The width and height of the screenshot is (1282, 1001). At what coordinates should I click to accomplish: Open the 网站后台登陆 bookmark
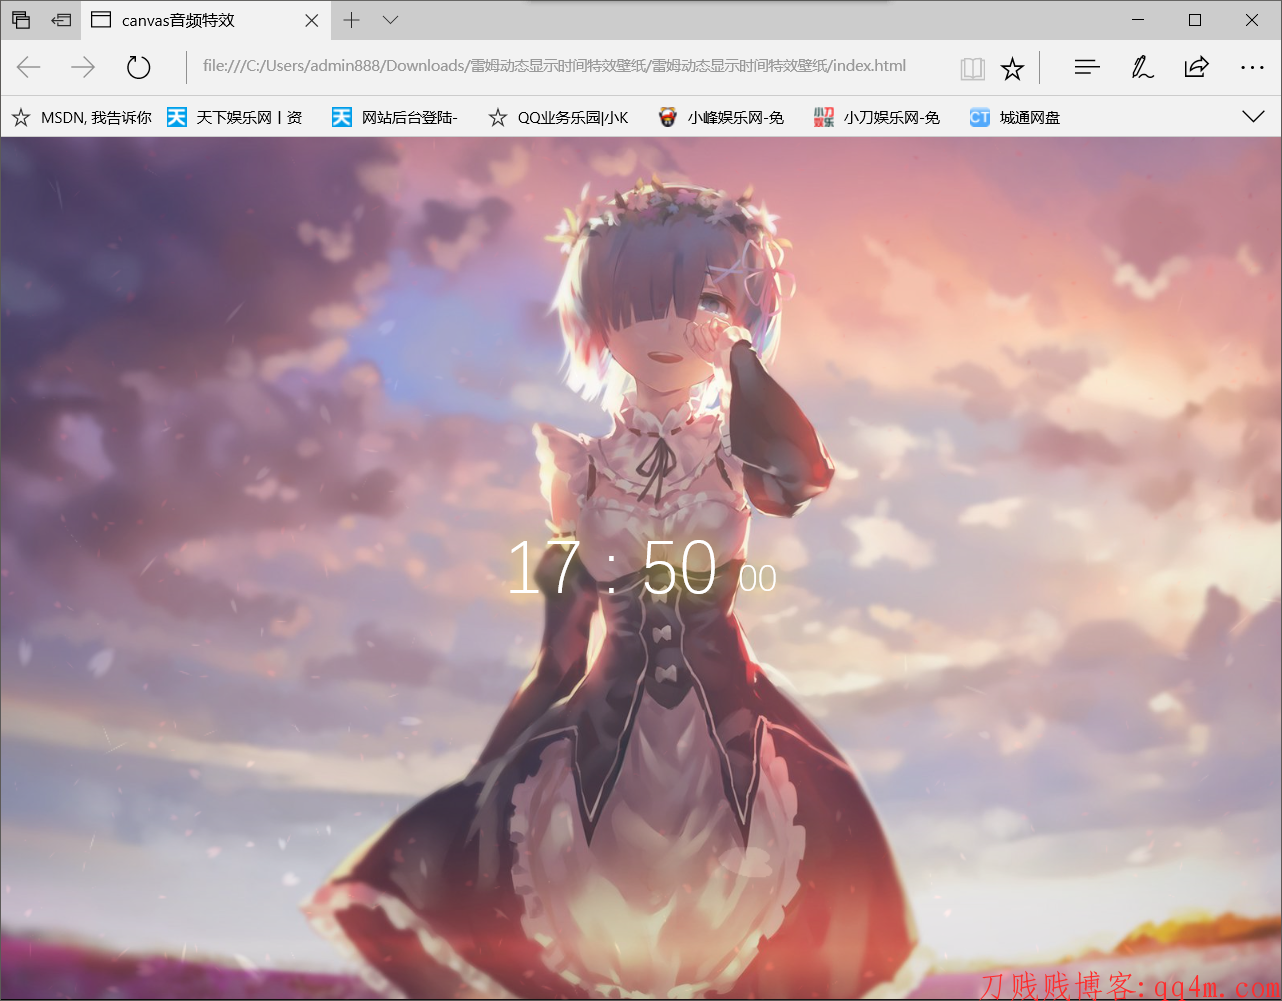click(395, 118)
